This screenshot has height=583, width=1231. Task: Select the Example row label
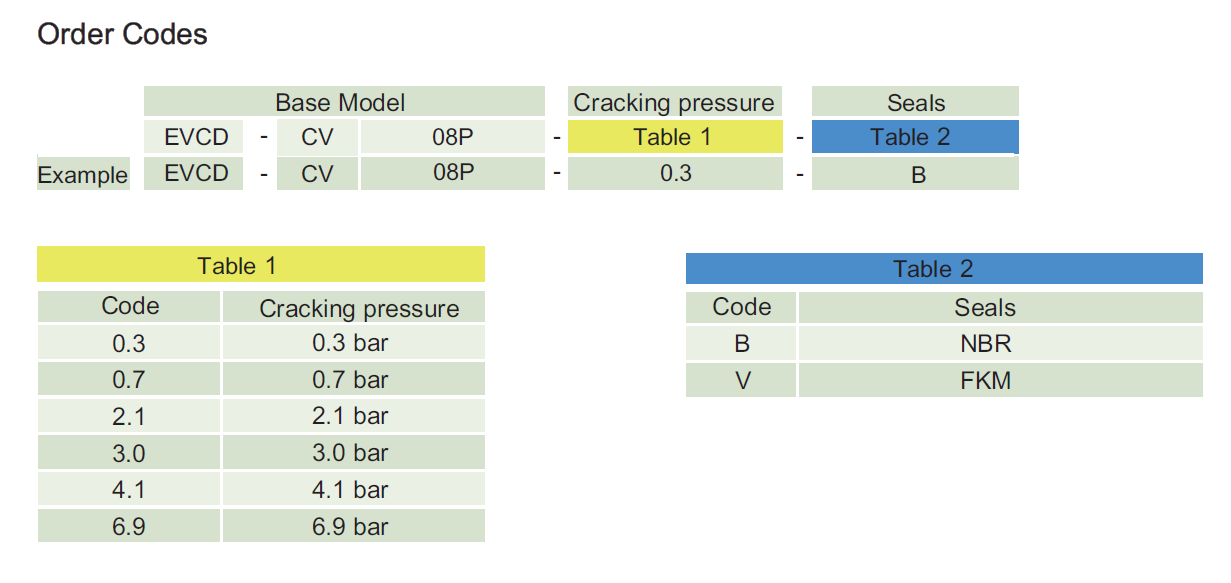pyautogui.click(x=83, y=174)
